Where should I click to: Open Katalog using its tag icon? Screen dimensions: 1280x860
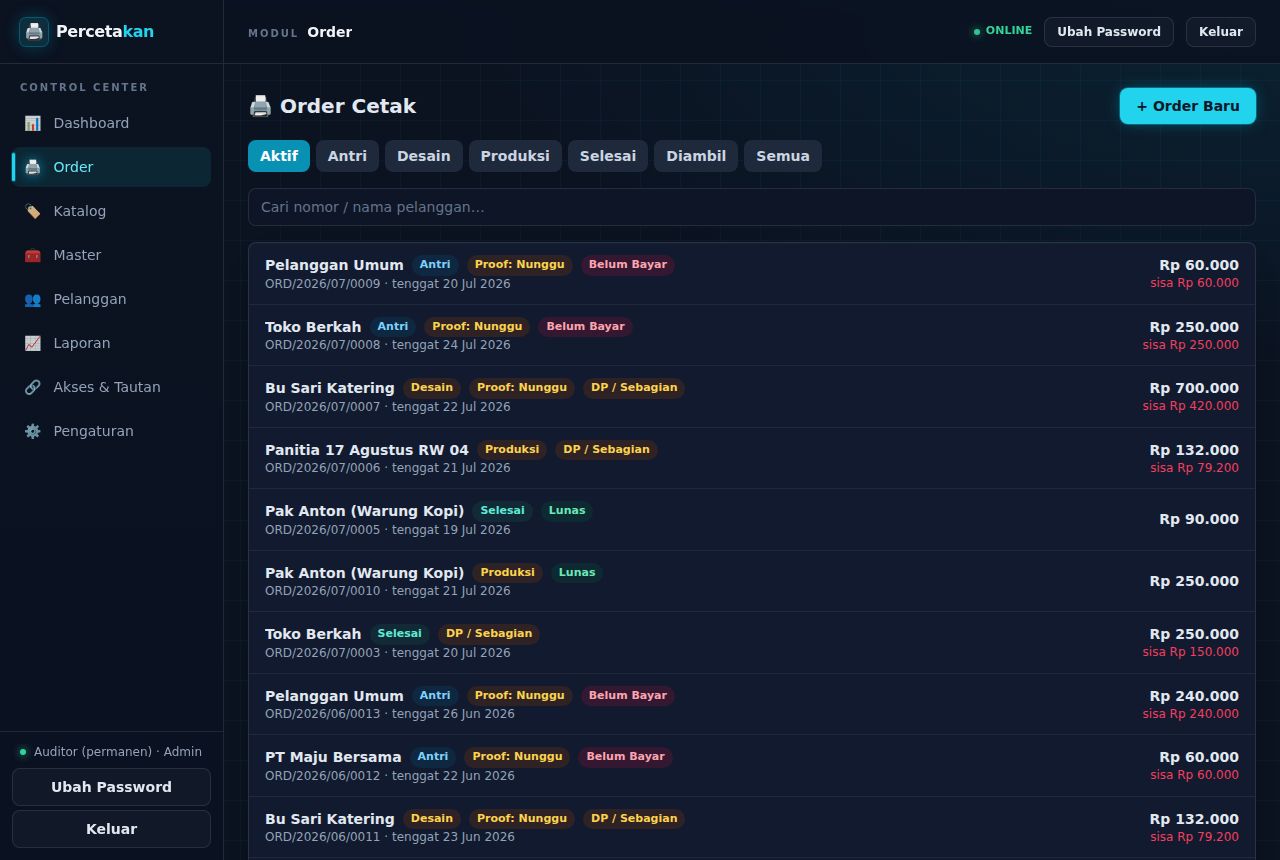33,211
